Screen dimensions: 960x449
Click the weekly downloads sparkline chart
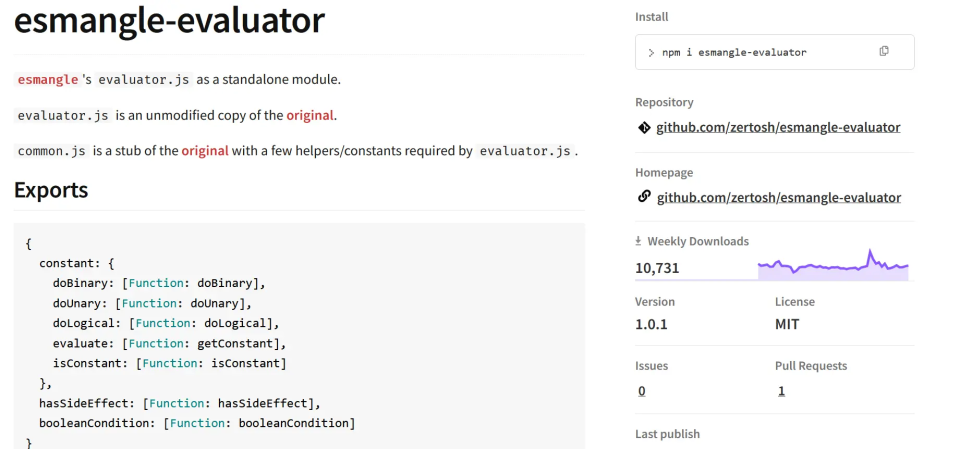(x=833, y=266)
